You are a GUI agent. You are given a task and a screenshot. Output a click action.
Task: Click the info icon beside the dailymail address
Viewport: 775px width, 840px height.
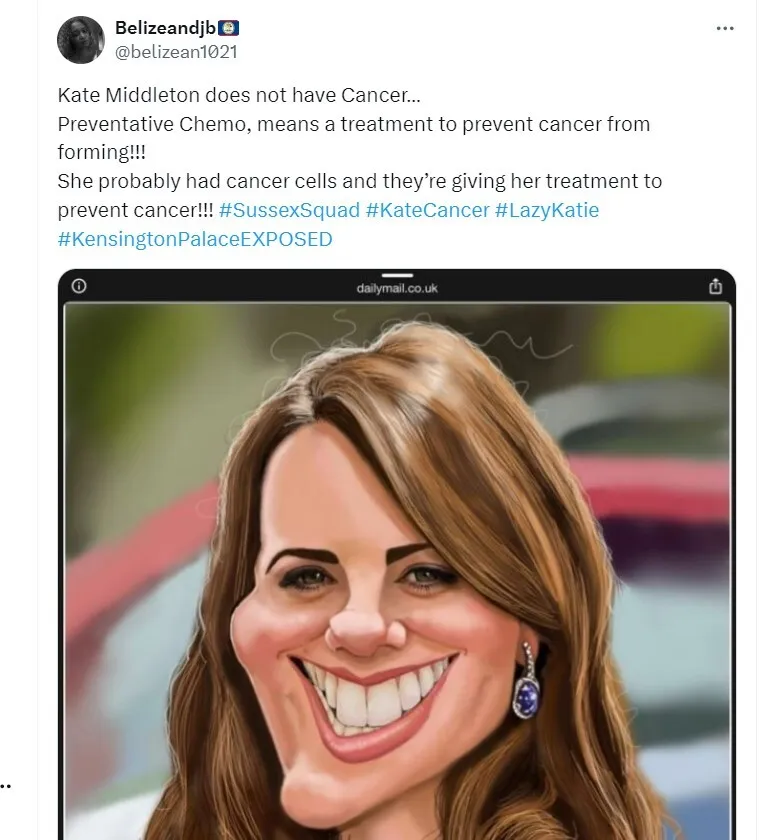click(x=79, y=286)
